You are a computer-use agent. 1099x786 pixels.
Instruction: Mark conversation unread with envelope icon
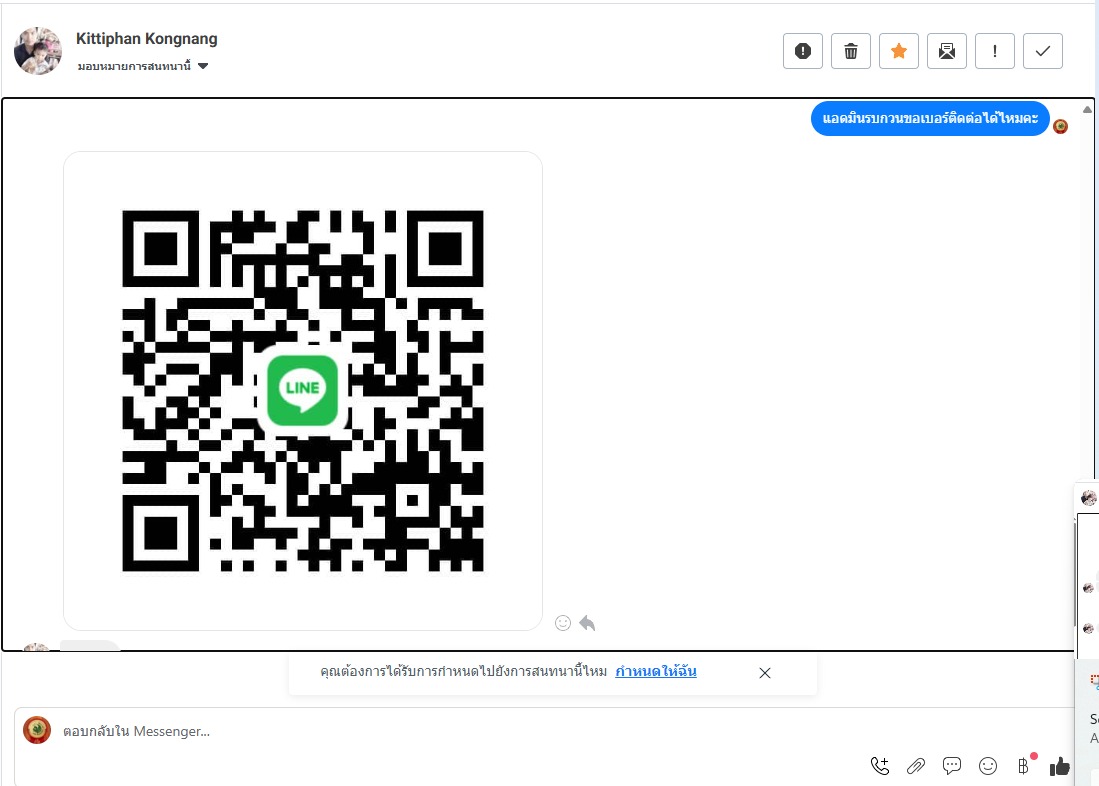click(946, 50)
